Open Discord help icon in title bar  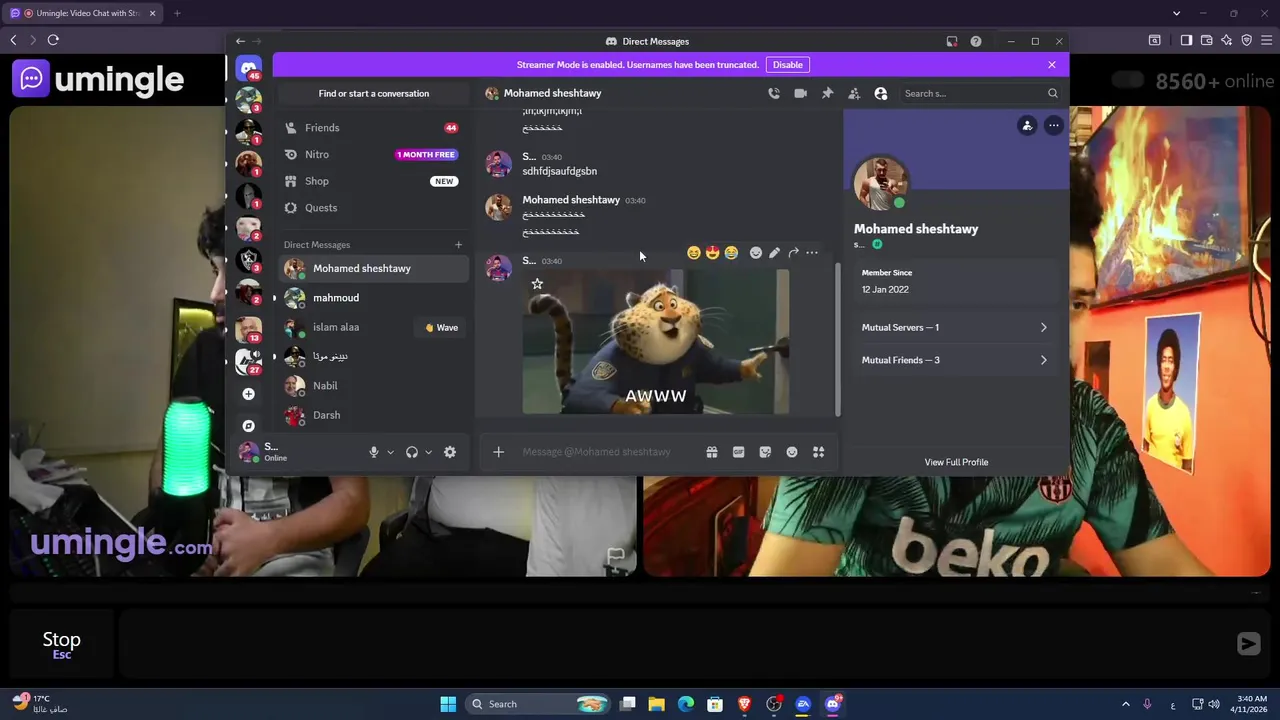976,41
